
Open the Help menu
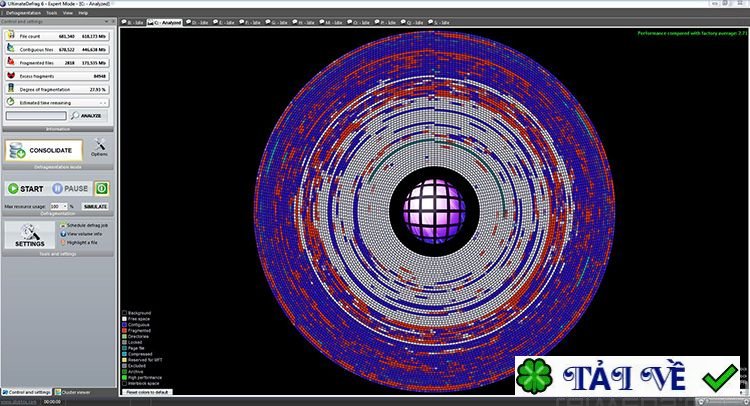(x=83, y=13)
